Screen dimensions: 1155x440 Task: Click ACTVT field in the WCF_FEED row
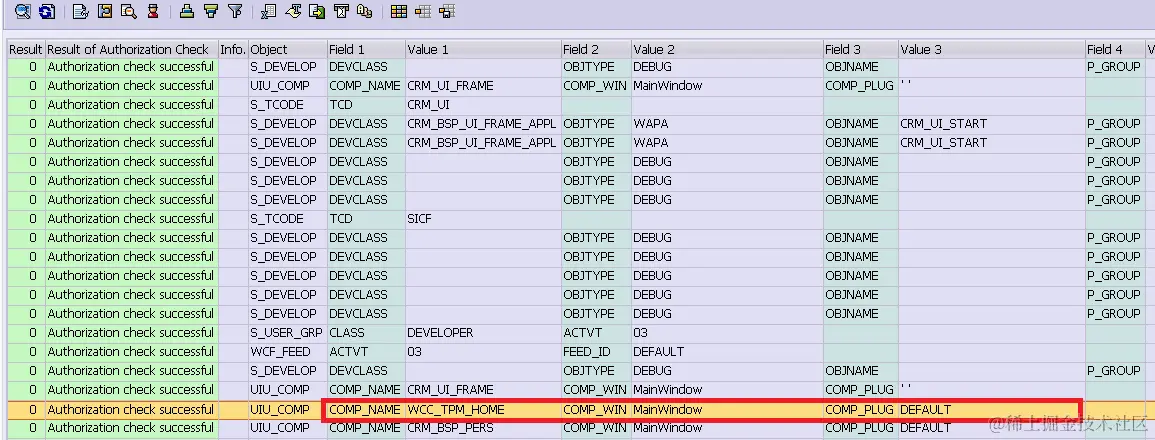pyautogui.click(x=366, y=352)
